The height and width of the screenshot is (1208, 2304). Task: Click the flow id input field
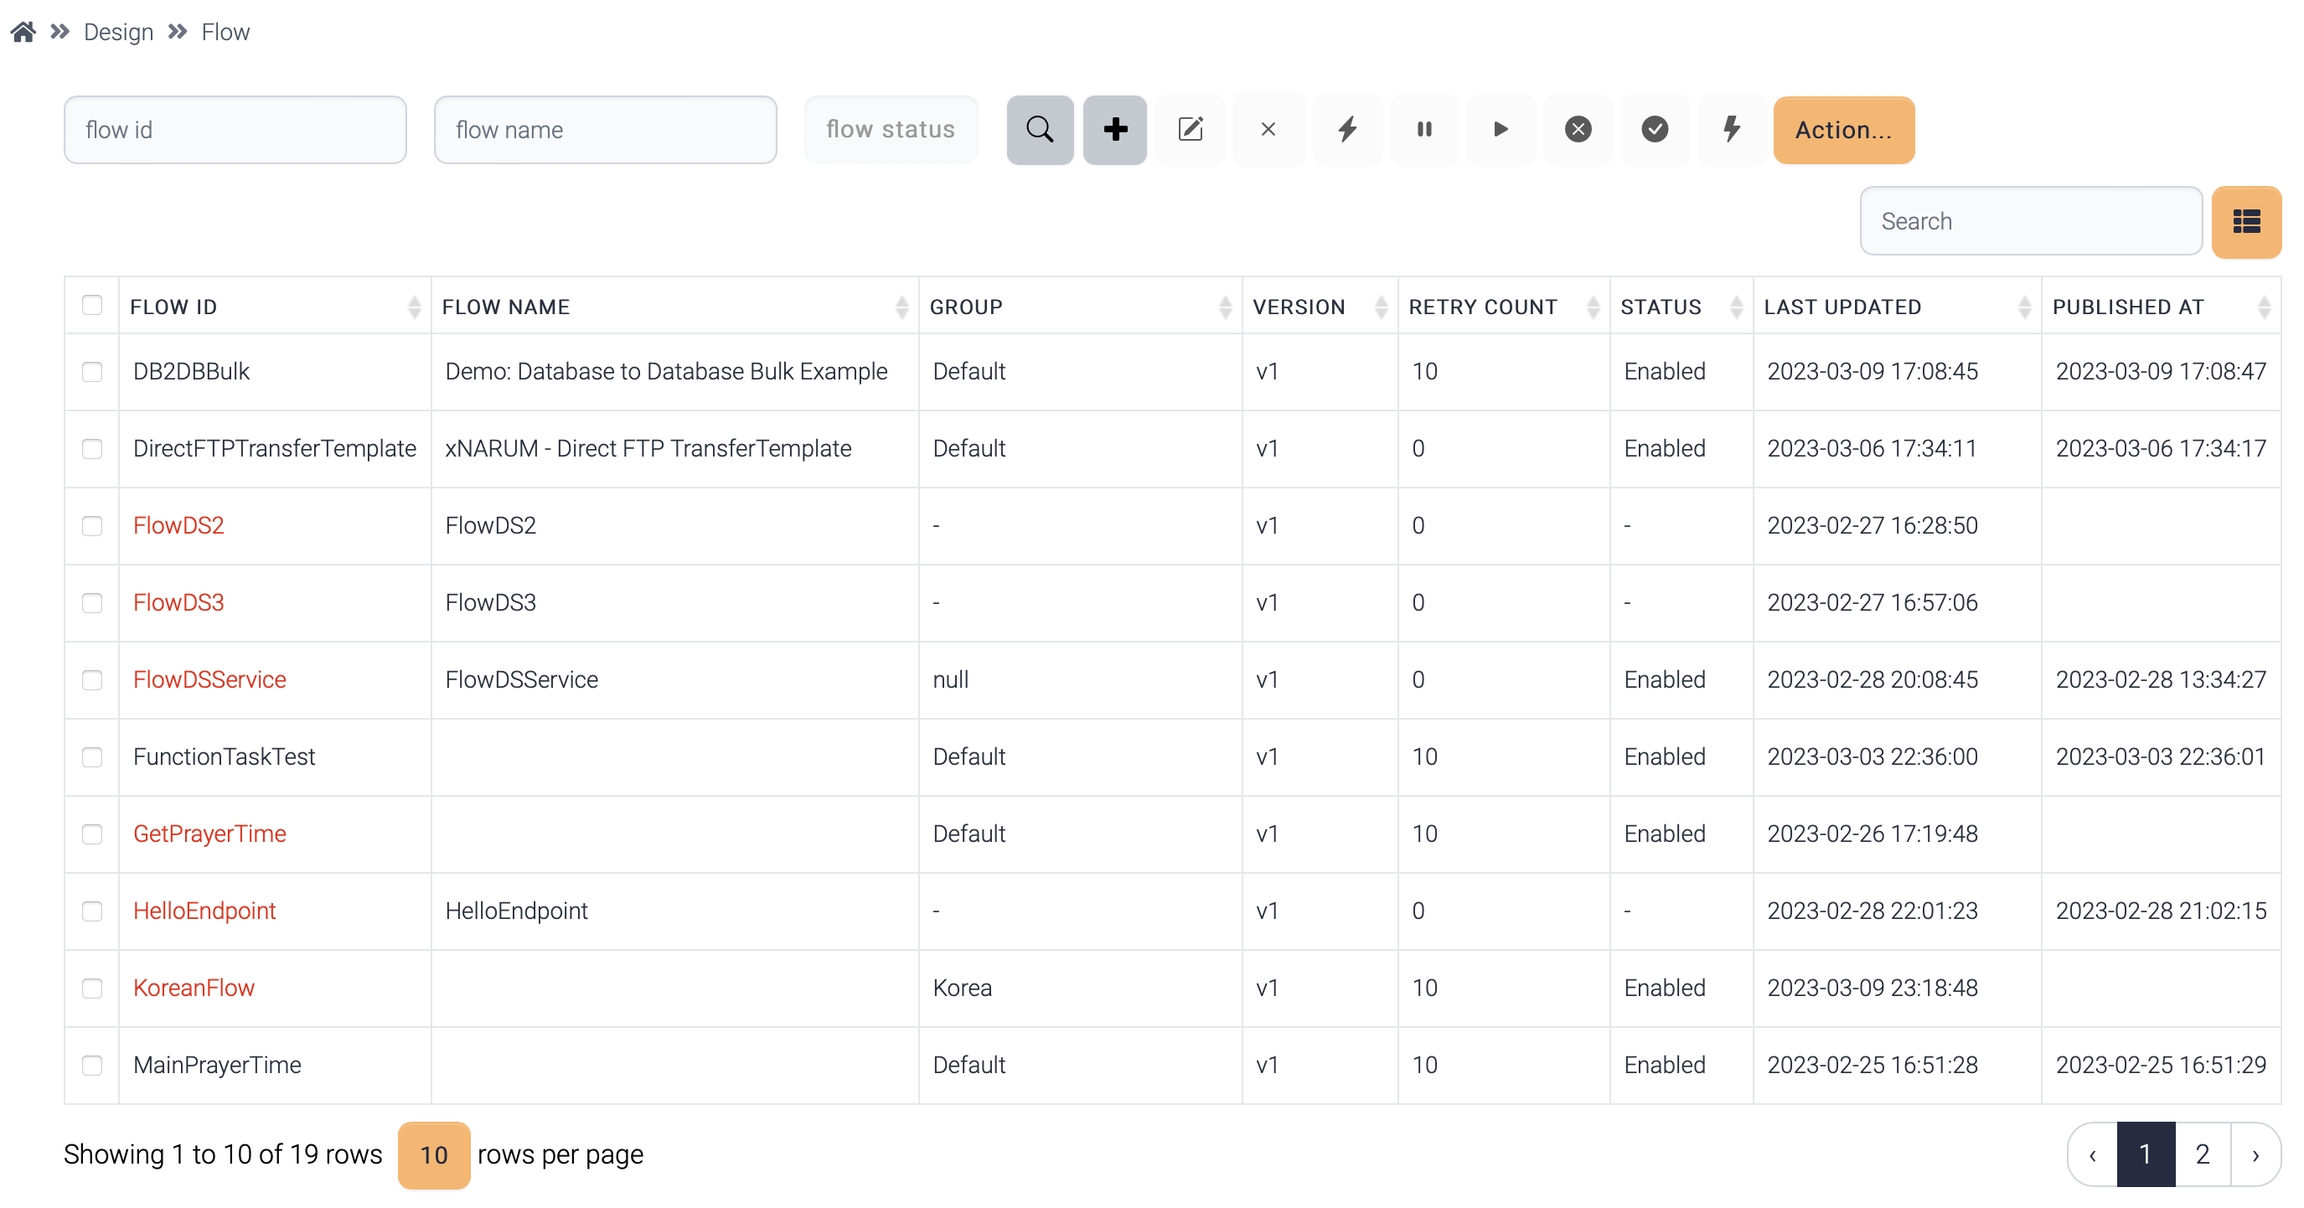click(235, 130)
